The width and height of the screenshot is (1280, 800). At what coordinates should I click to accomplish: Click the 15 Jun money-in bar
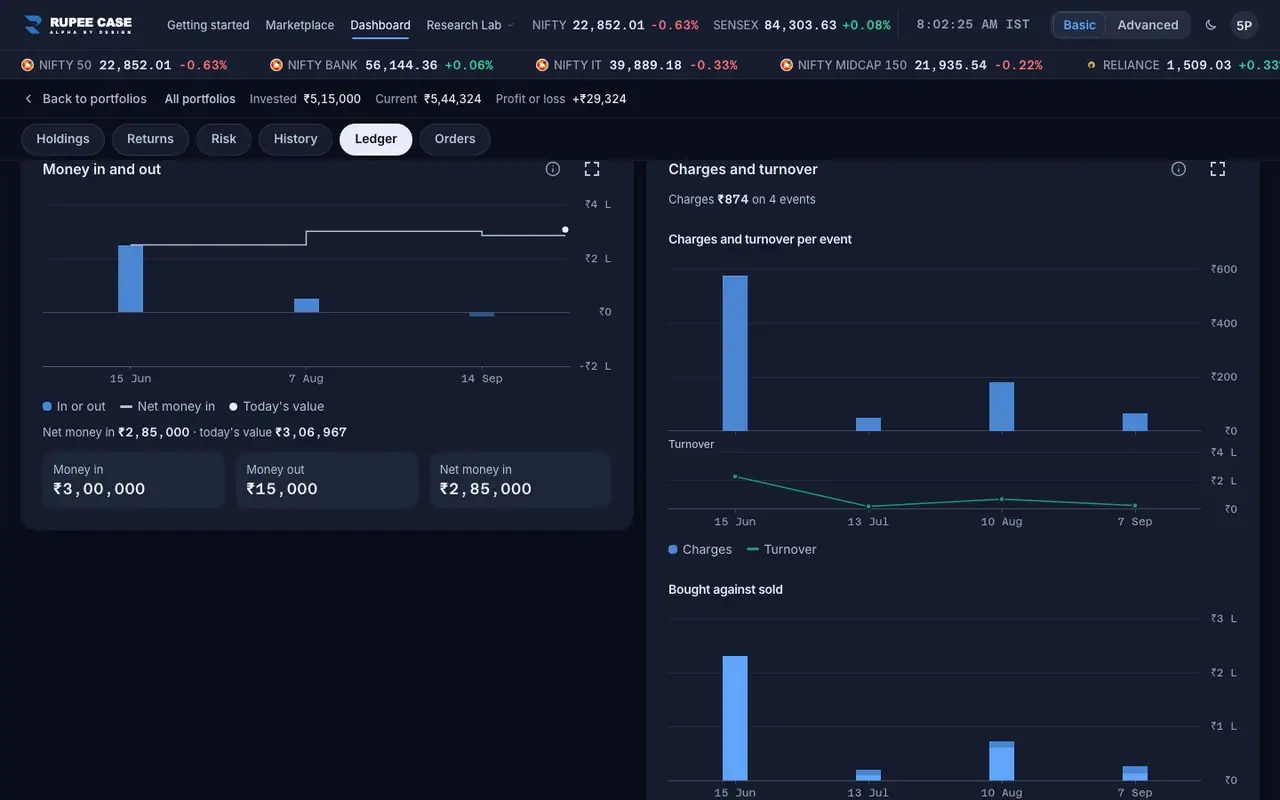(131, 279)
